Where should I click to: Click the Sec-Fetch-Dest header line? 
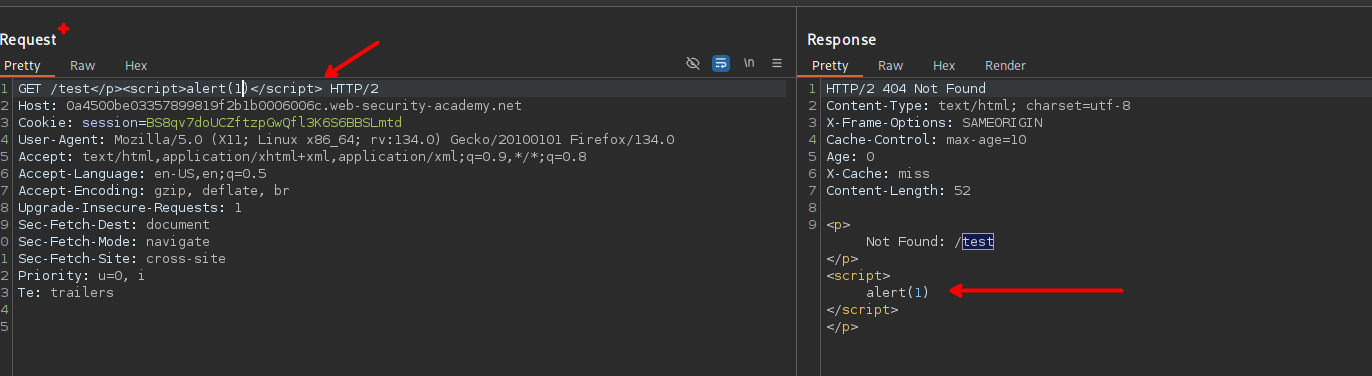coord(114,225)
